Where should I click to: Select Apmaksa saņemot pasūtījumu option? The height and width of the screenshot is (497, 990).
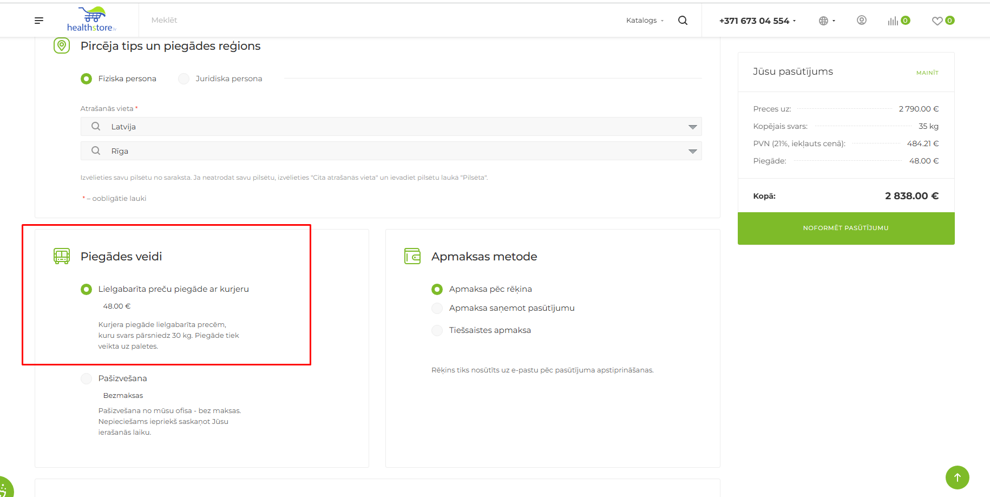(437, 309)
